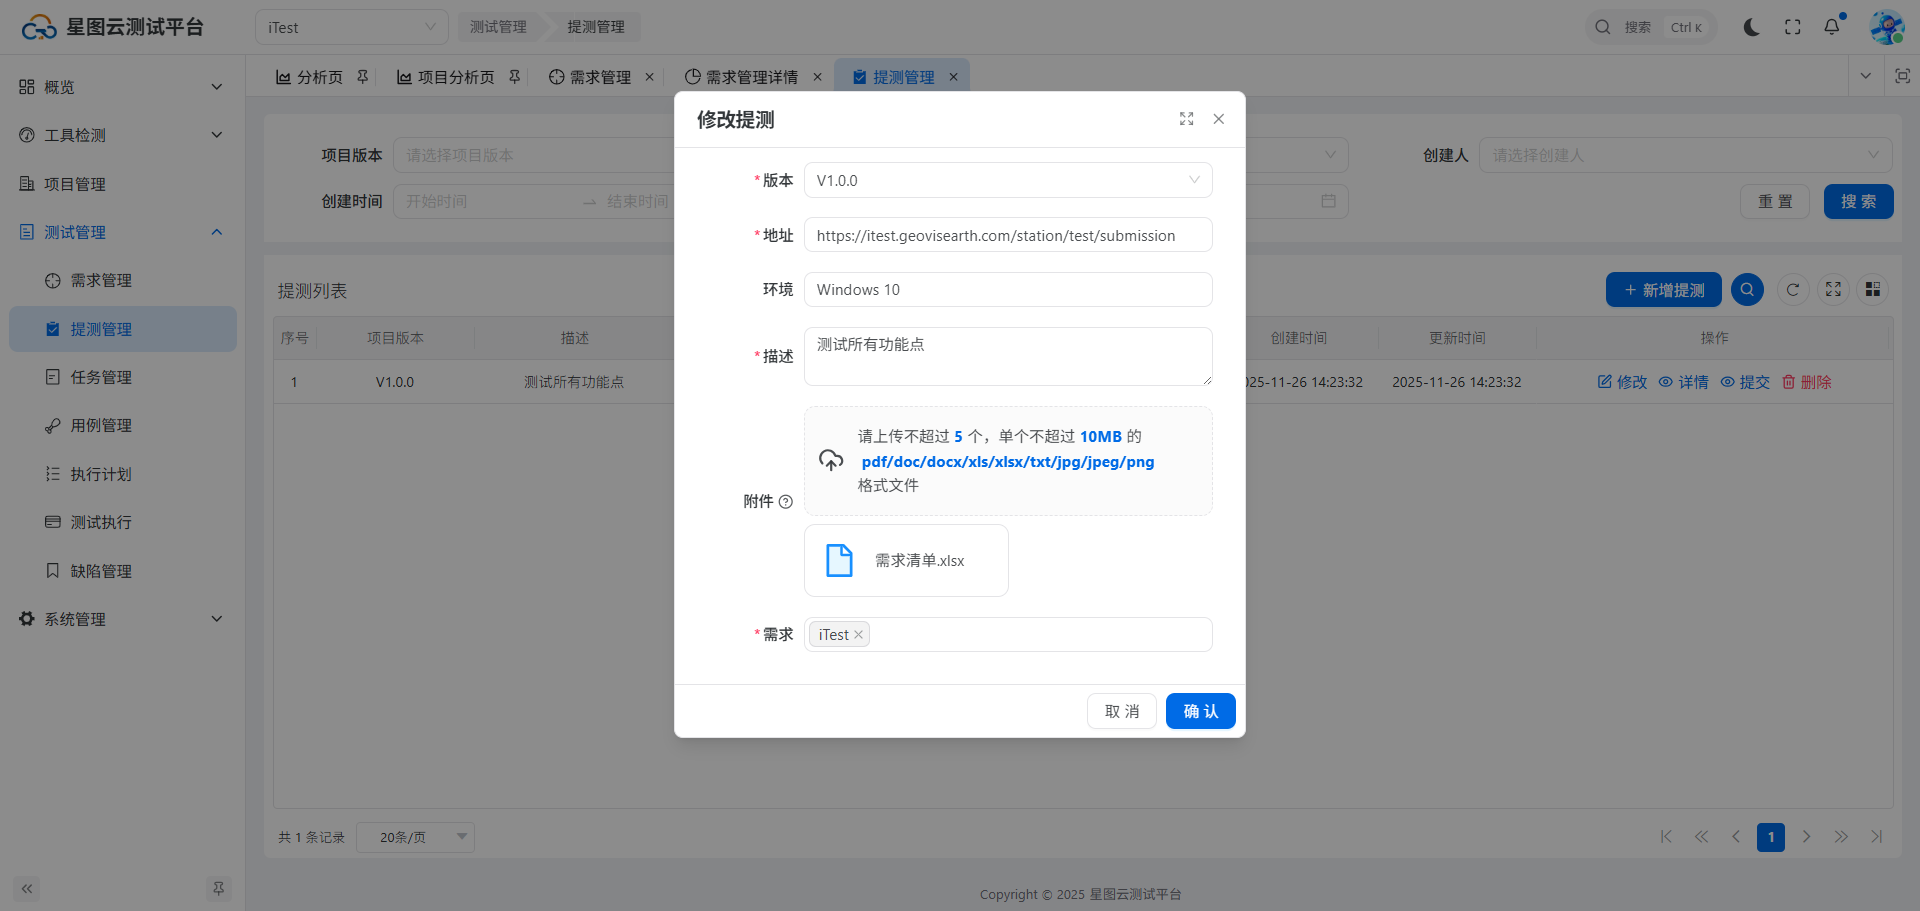Viewport: 1920px width, 911px height.
Task: Click the help icon next to 附件 label
Action: click(x=786, y=502)
